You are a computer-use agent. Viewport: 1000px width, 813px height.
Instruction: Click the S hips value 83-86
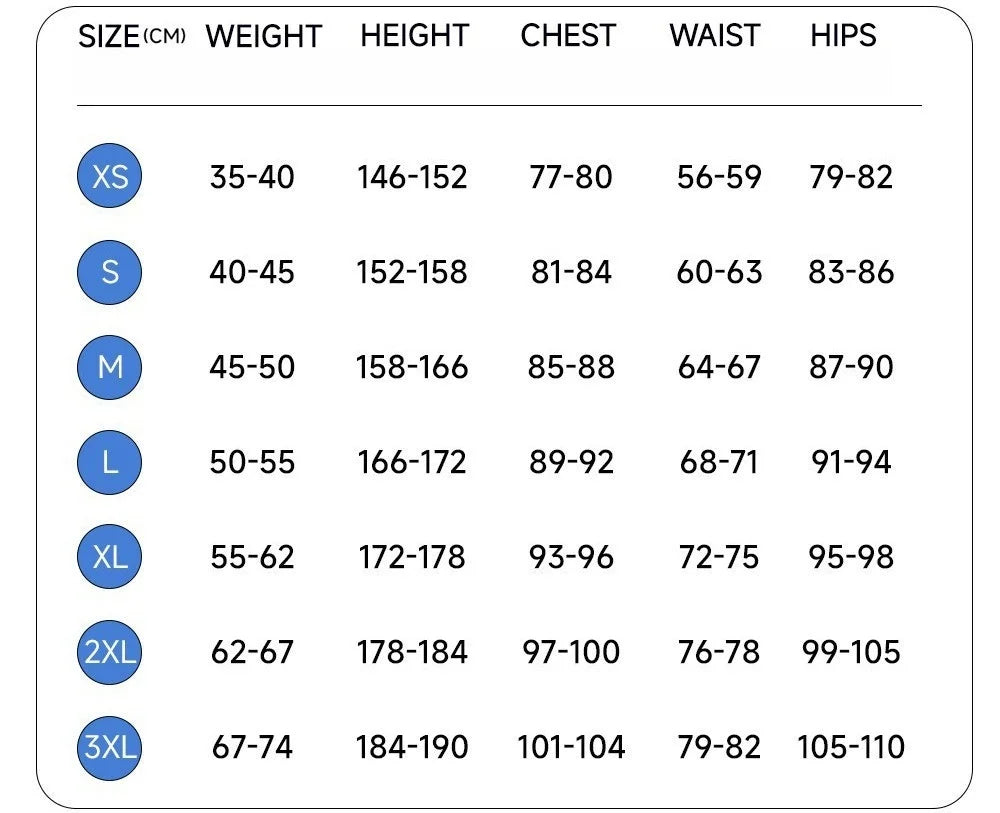(851, 272)
